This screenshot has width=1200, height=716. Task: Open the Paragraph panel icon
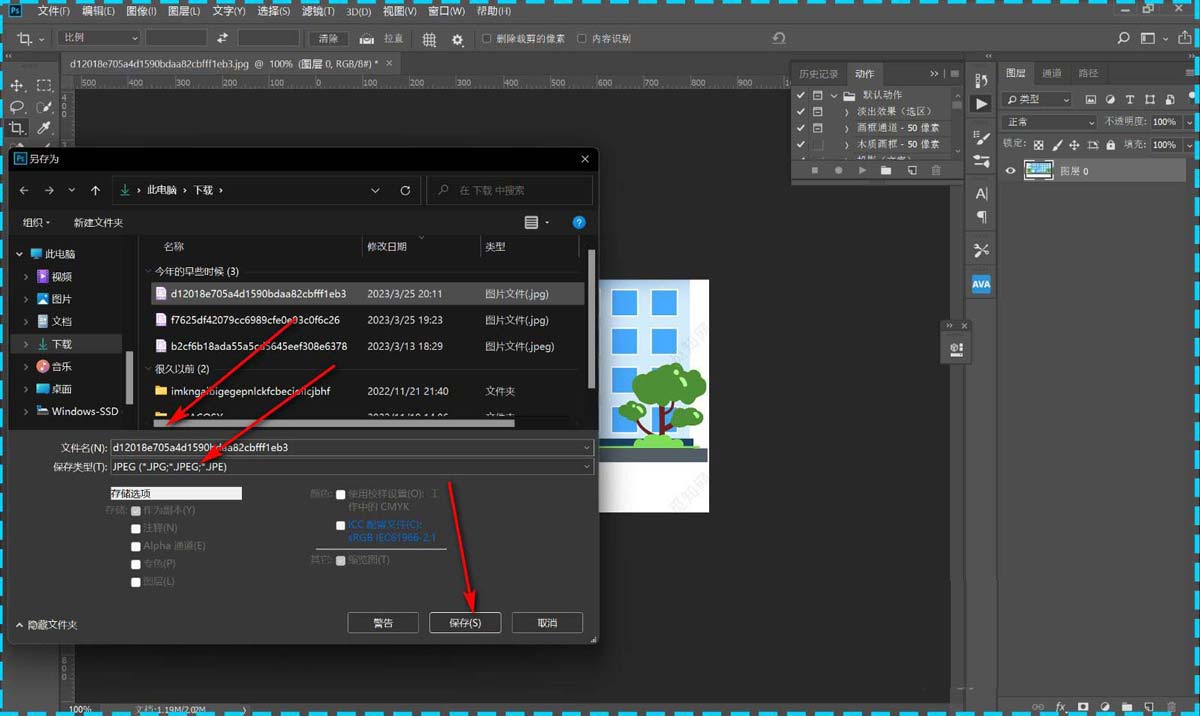tap(981, 217)
